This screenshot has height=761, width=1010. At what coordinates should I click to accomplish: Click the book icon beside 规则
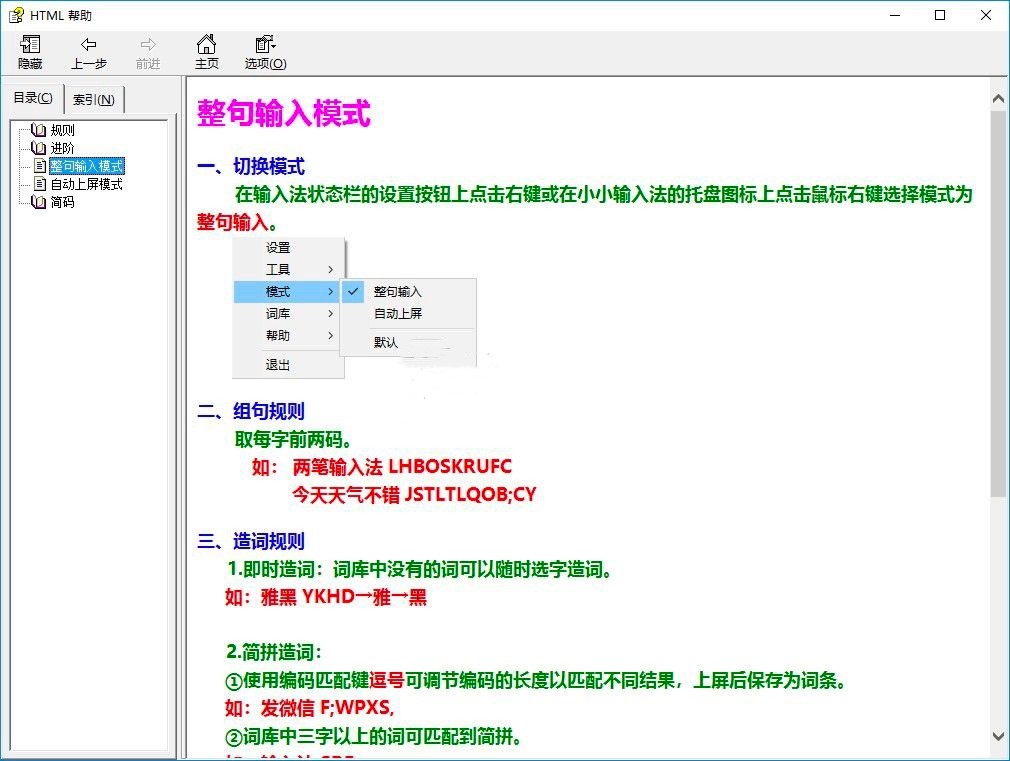tap(39, 130)
